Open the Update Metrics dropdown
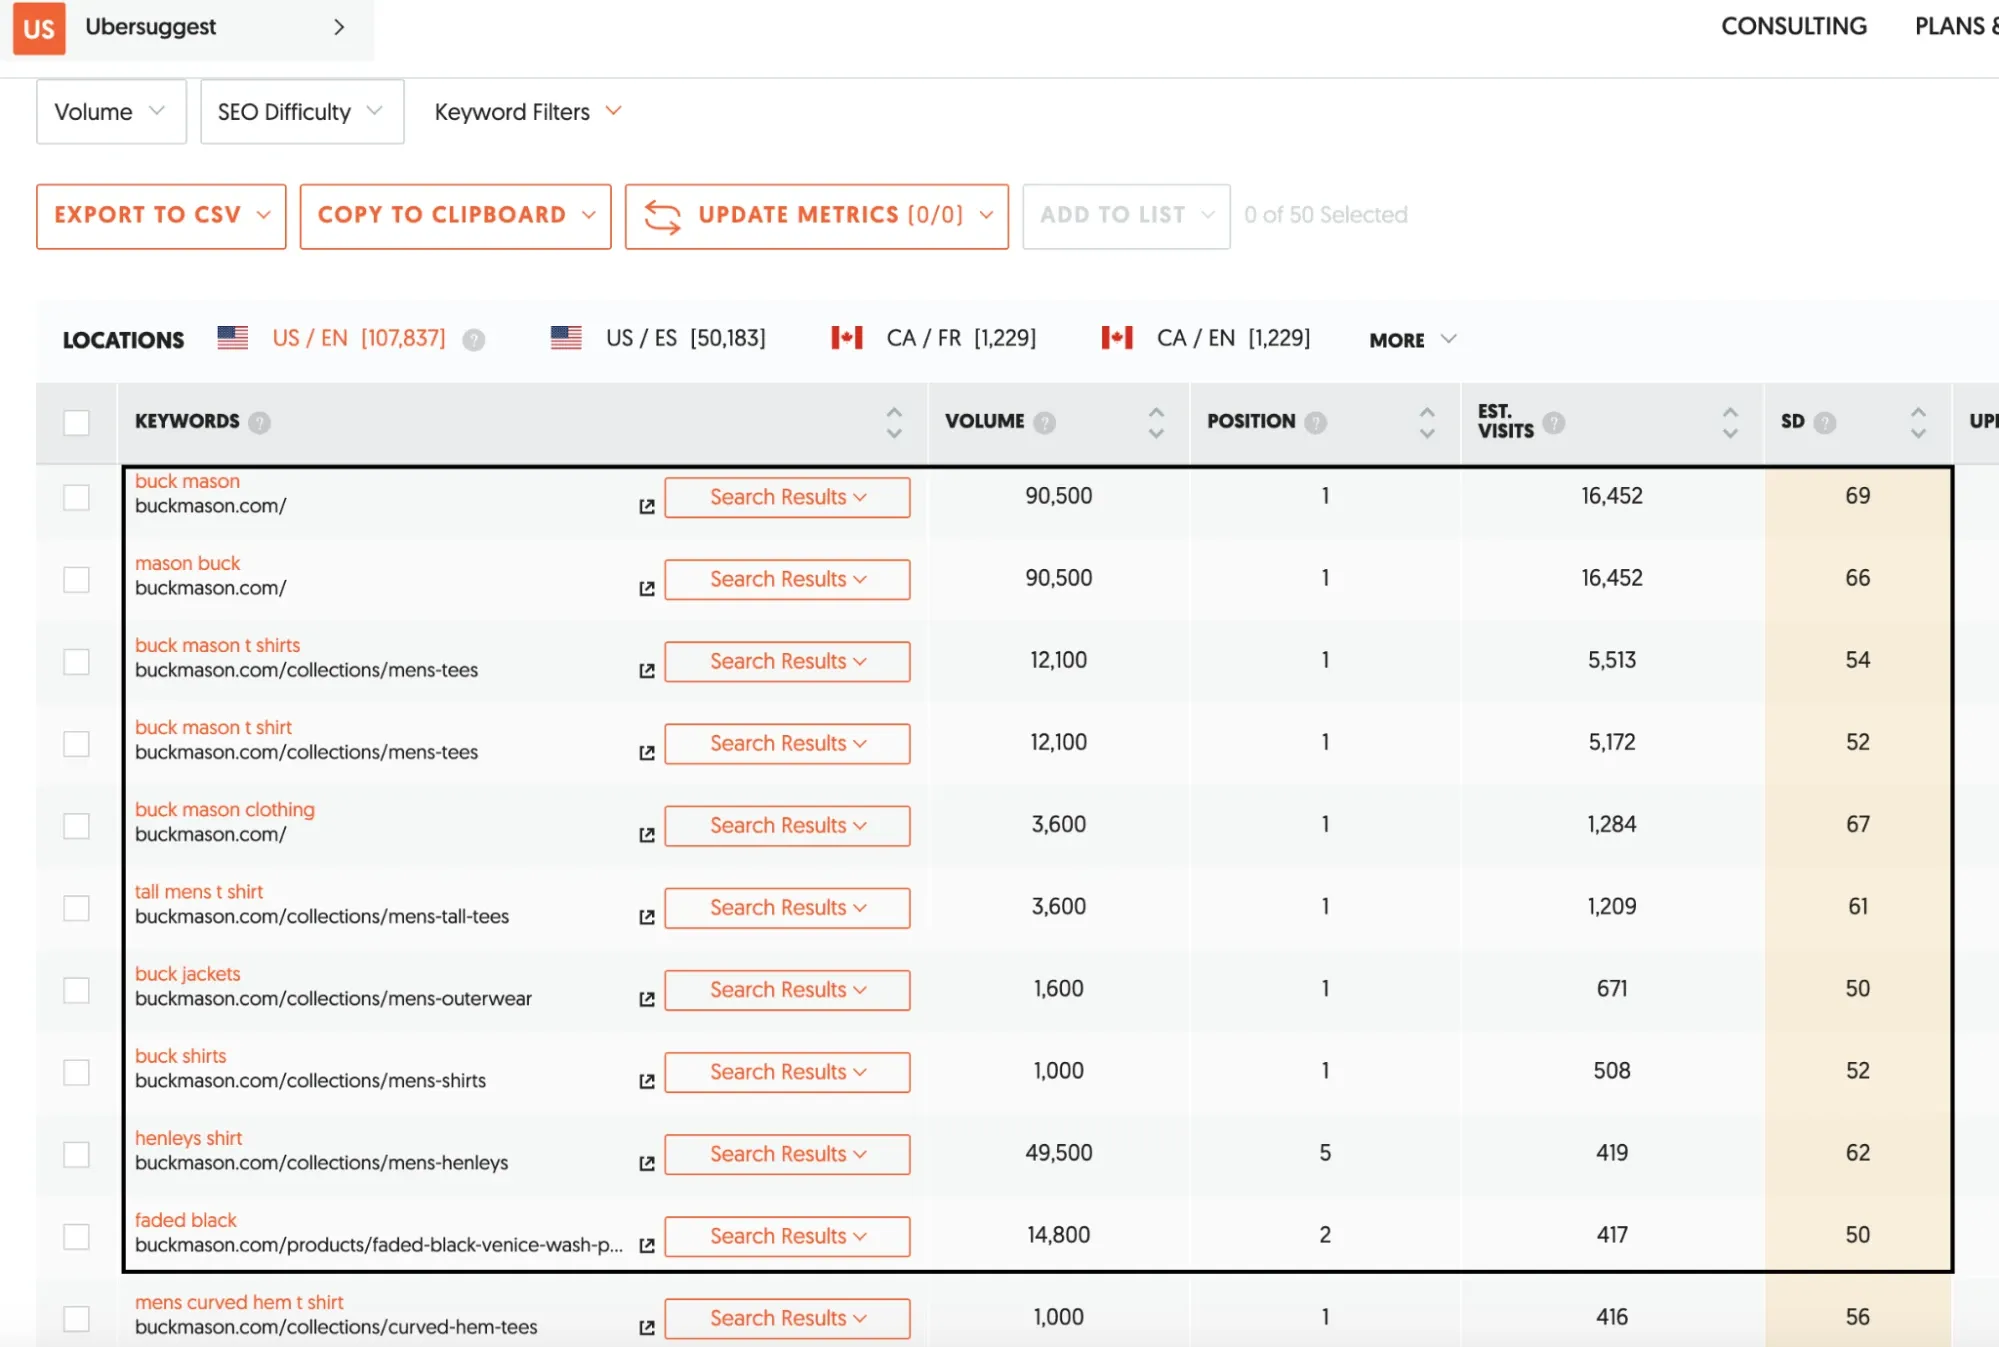Viewport: 1999px width, 1347px height. point(816,216)
